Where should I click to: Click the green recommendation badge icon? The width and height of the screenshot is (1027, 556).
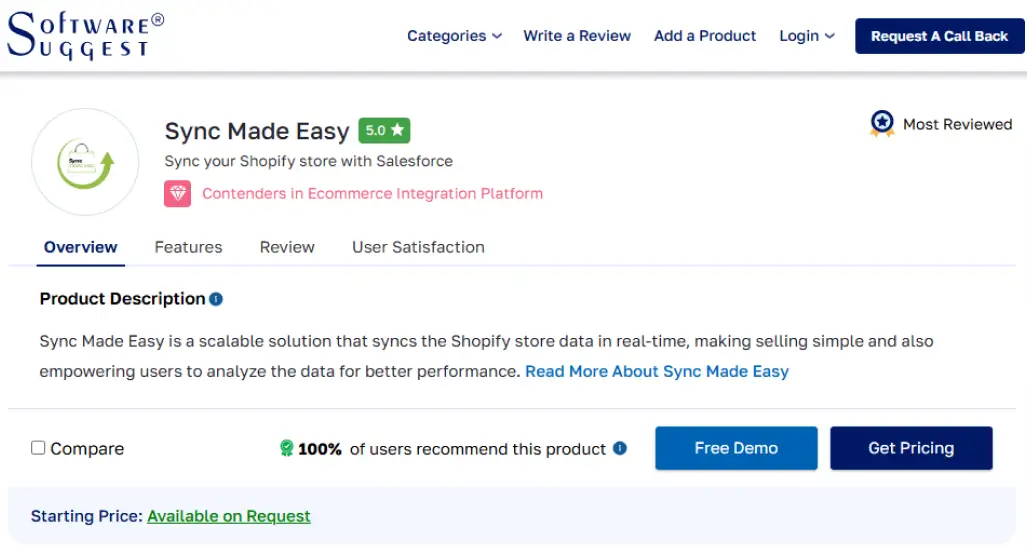point(286,449)
